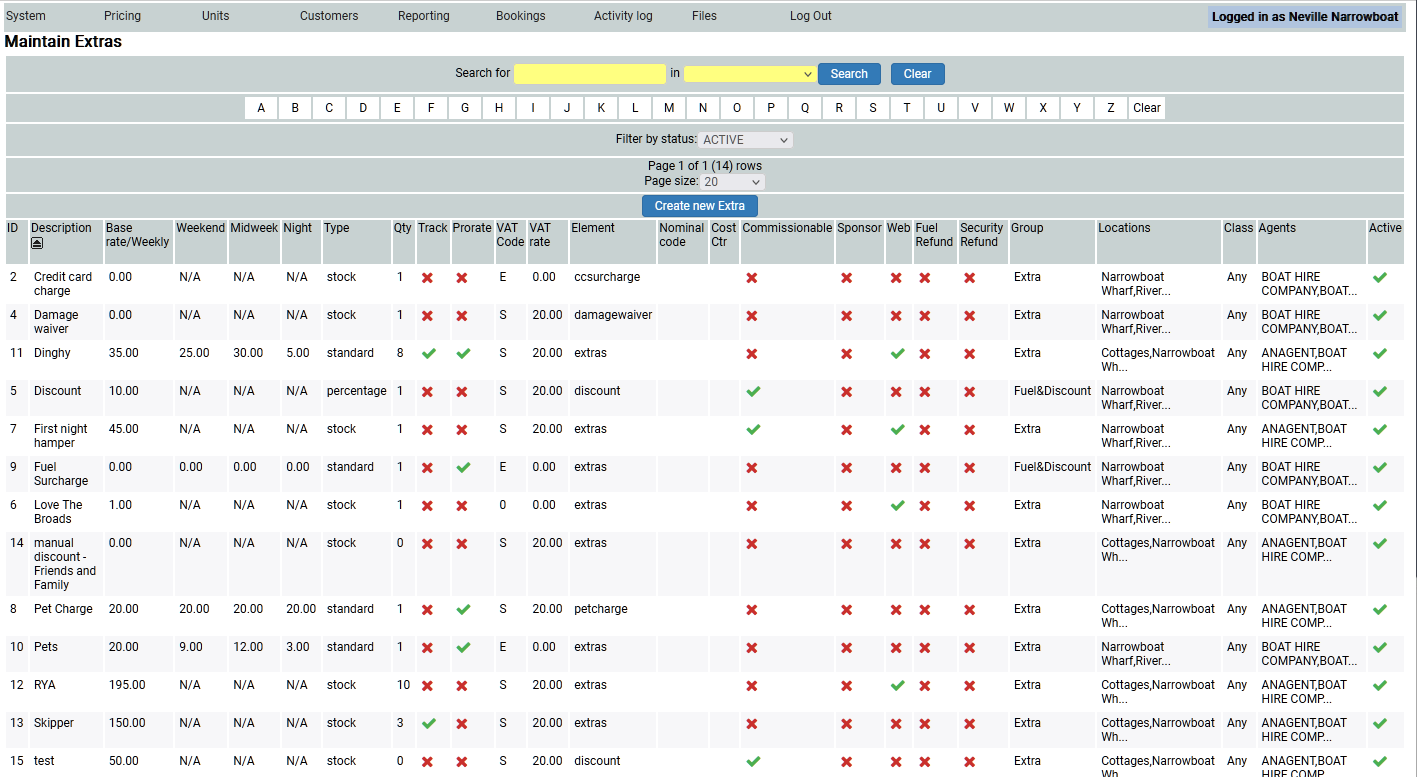Screen dimensions: 1417x777
Task: Click green Active tick for Credit card charge
Action: click(1380, 277)
